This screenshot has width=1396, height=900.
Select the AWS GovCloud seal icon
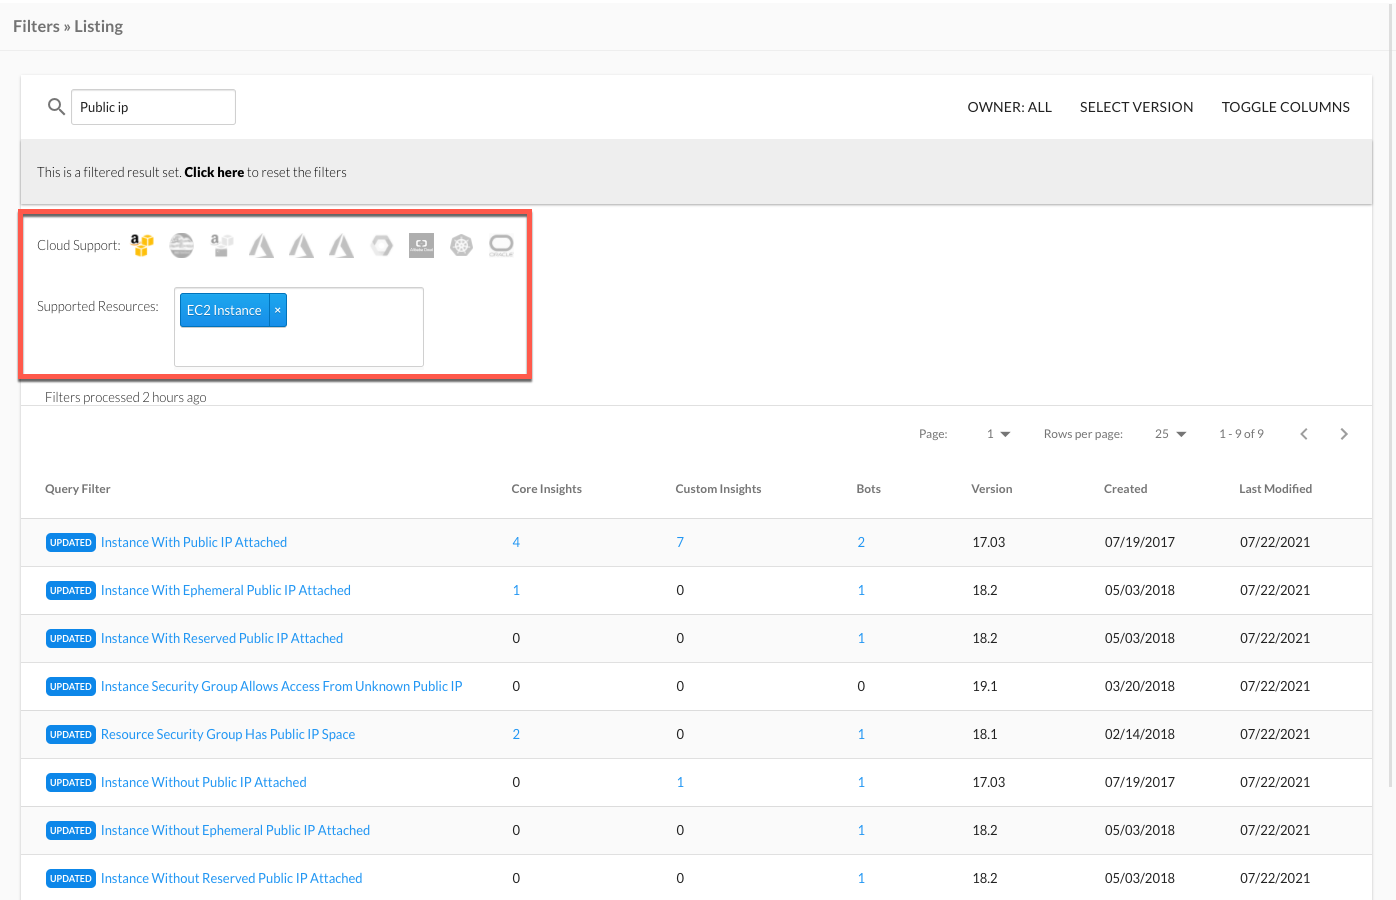point(182,245)
